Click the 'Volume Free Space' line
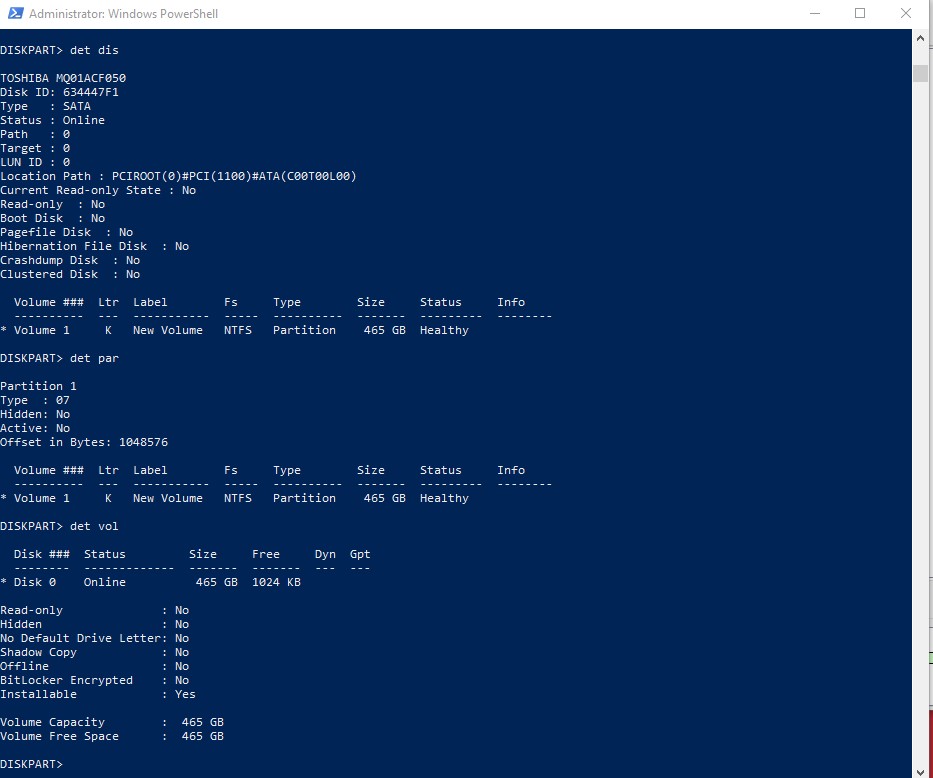Screen dimensions: 933x778 coord(110,736)
